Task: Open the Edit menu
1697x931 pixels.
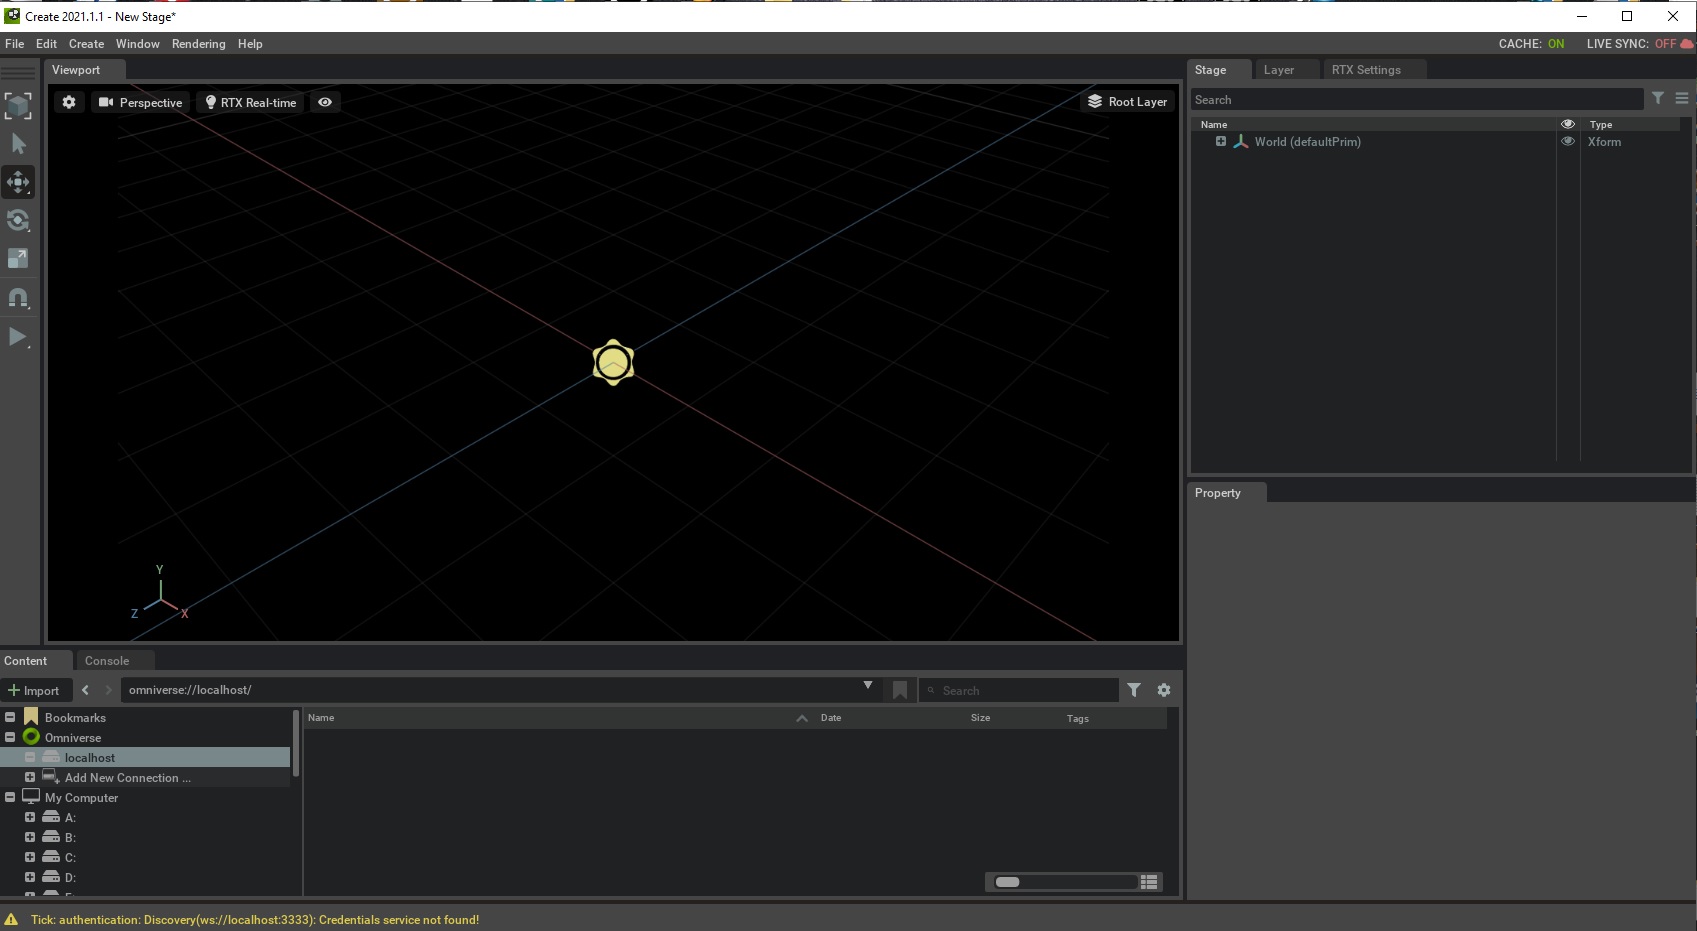Action: 46,44
